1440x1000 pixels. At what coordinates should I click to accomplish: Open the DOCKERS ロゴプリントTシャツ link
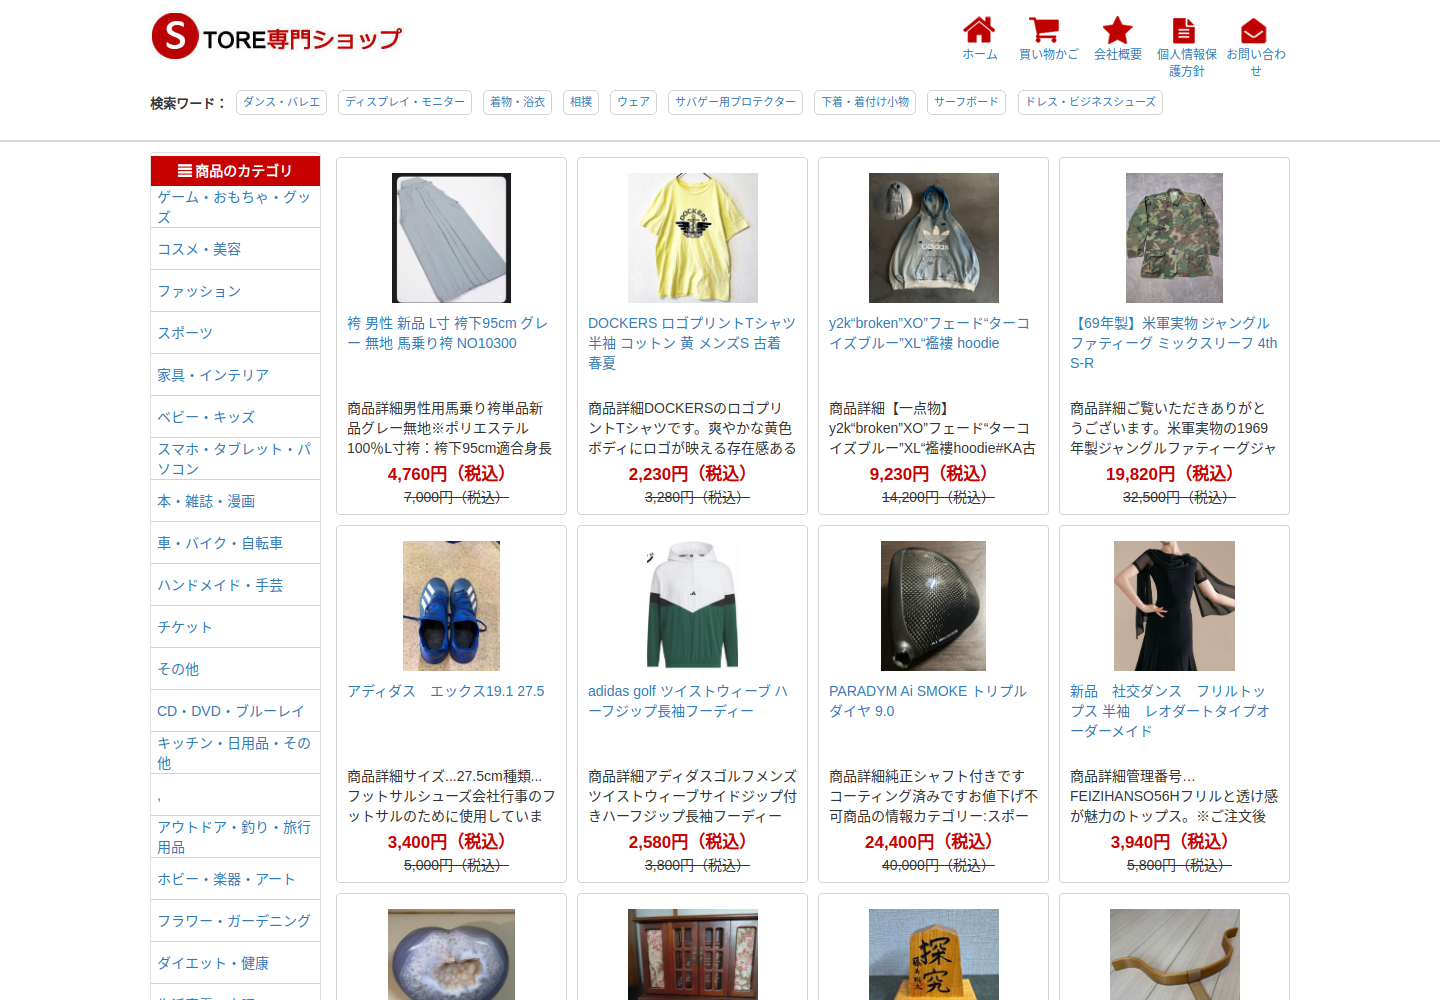[x=692, y=343]
